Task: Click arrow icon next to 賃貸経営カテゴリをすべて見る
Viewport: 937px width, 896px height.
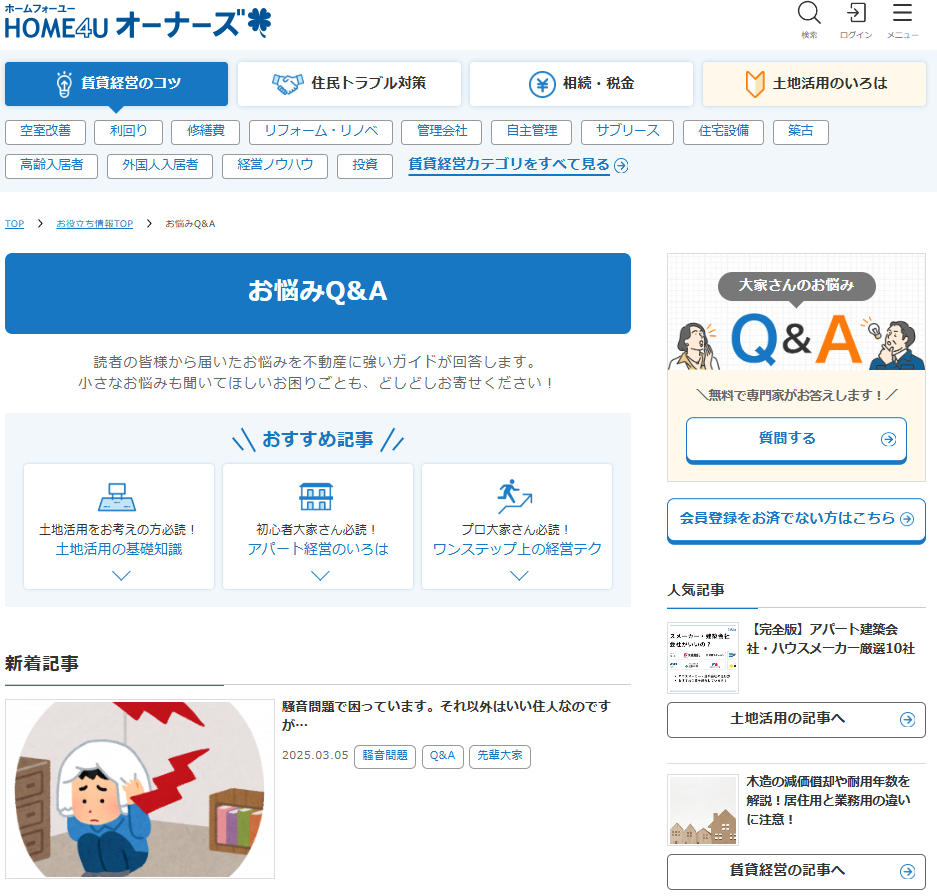Action: (621, 166)
